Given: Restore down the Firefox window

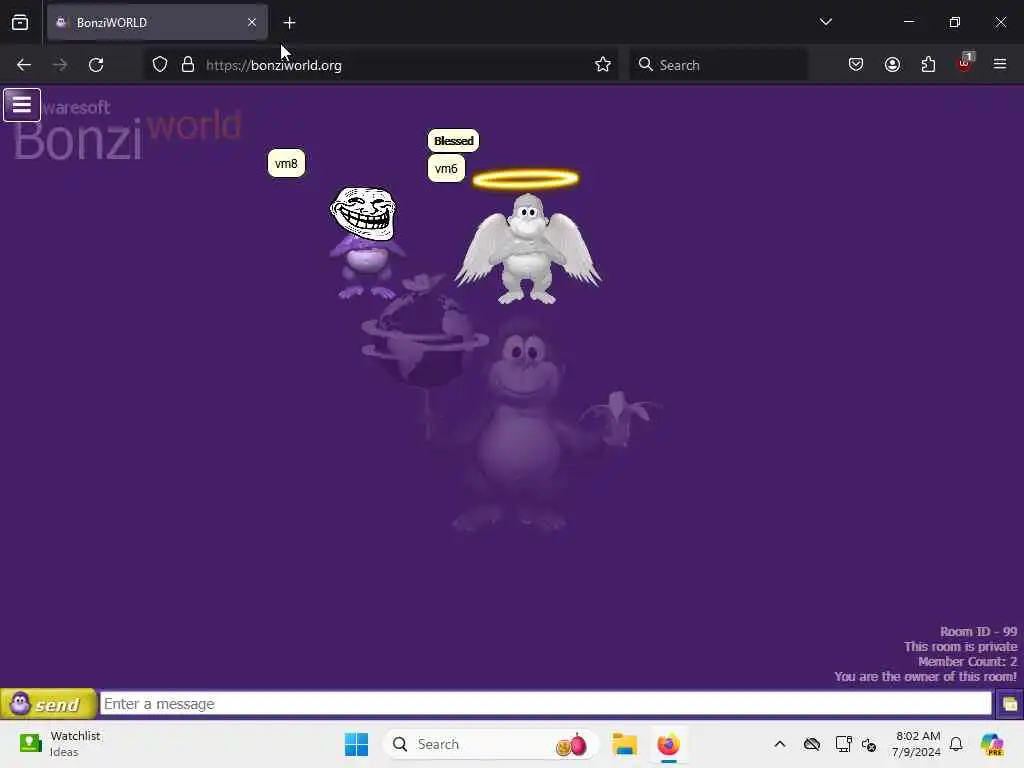Looking at the screenshot, I should tap(955, 22).
